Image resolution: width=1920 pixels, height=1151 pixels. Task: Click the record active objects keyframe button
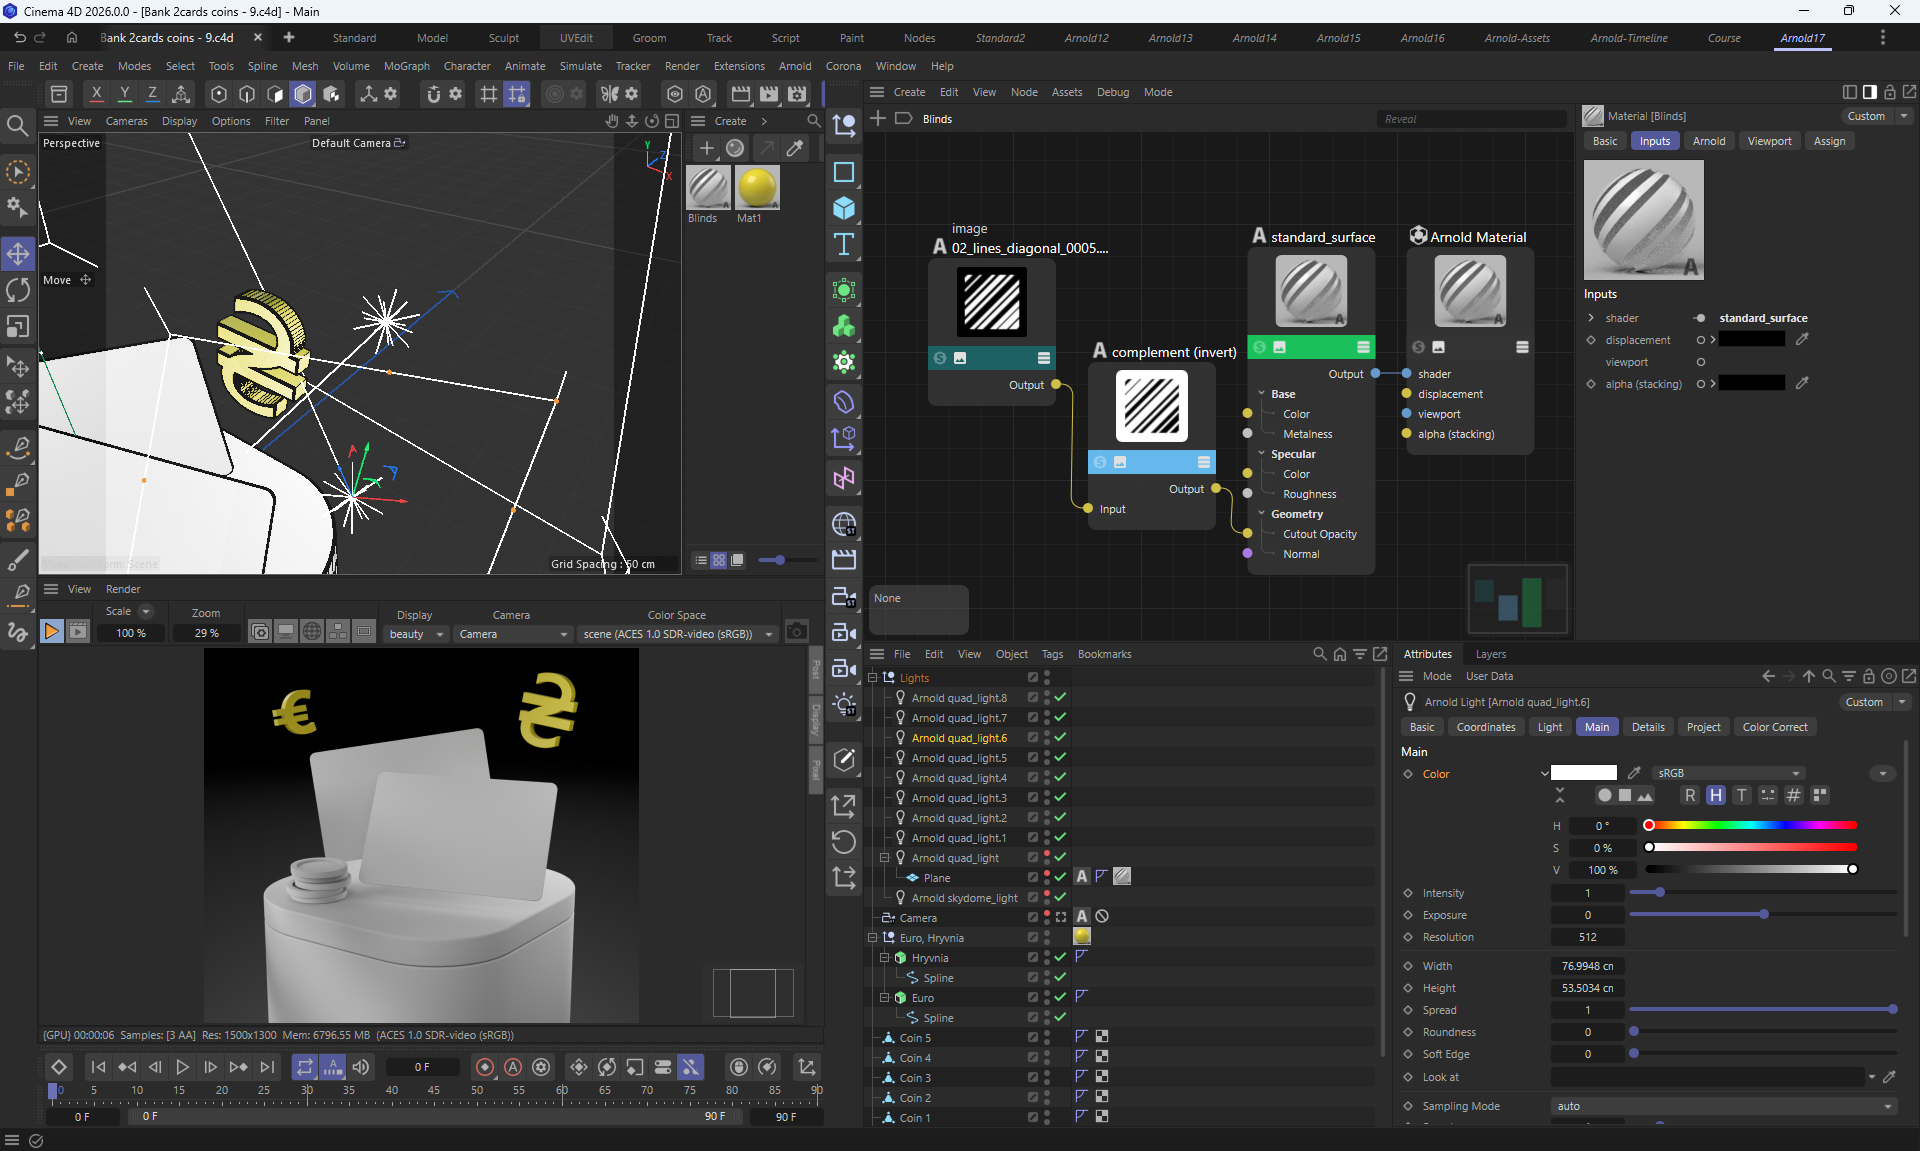(485, 1067)
